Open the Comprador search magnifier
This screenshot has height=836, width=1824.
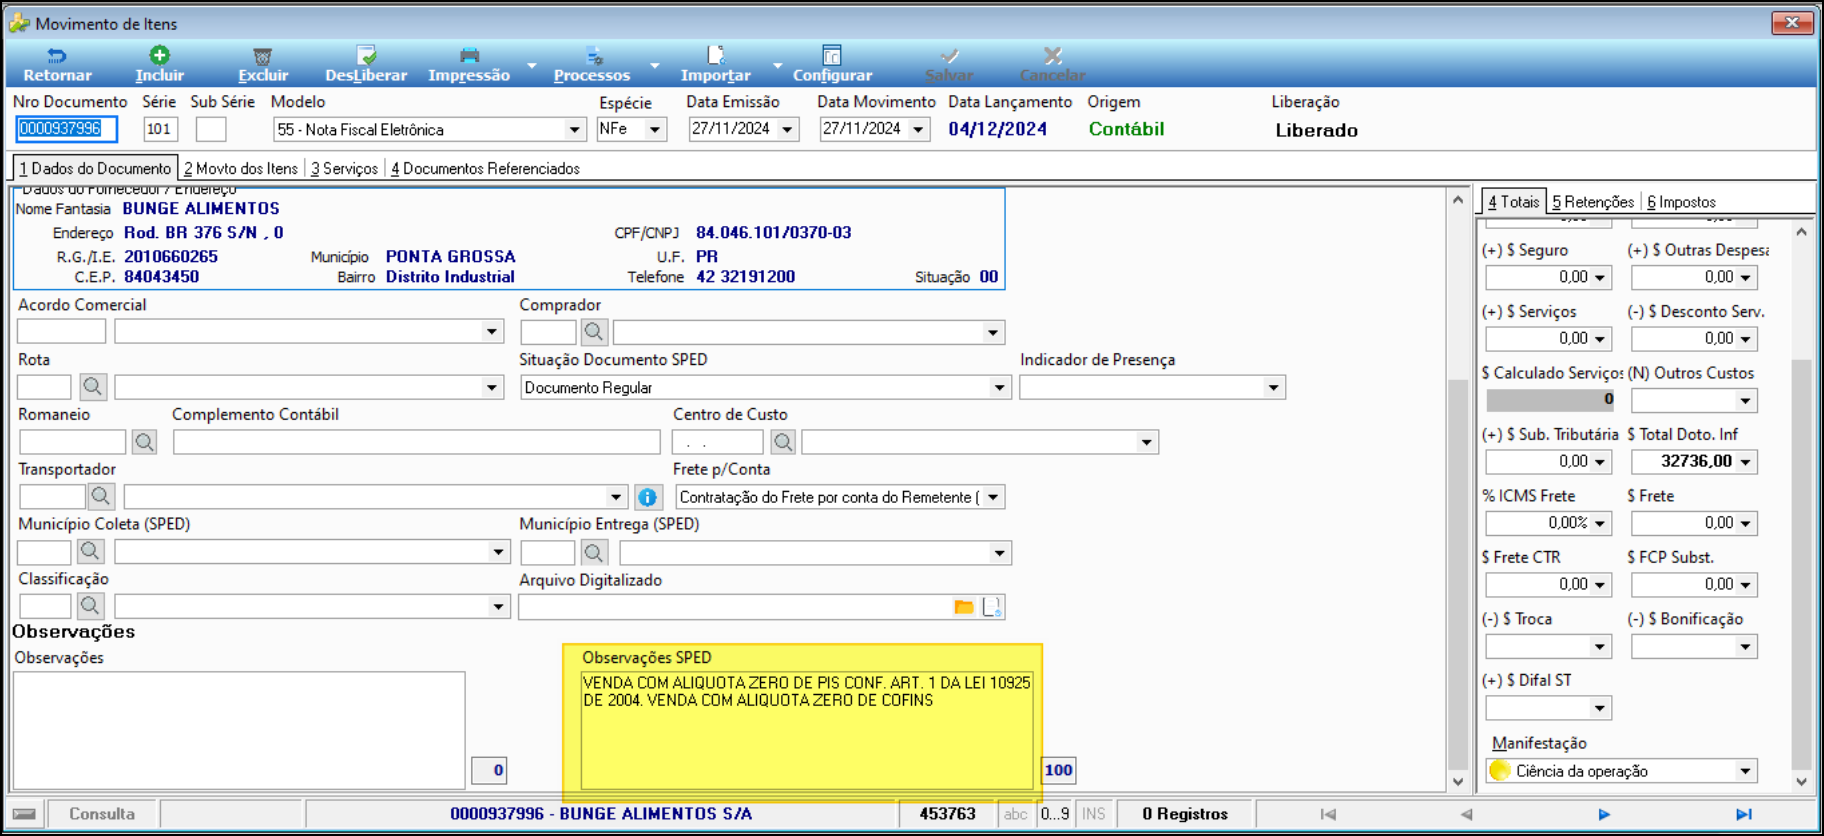tap(594, 331)
